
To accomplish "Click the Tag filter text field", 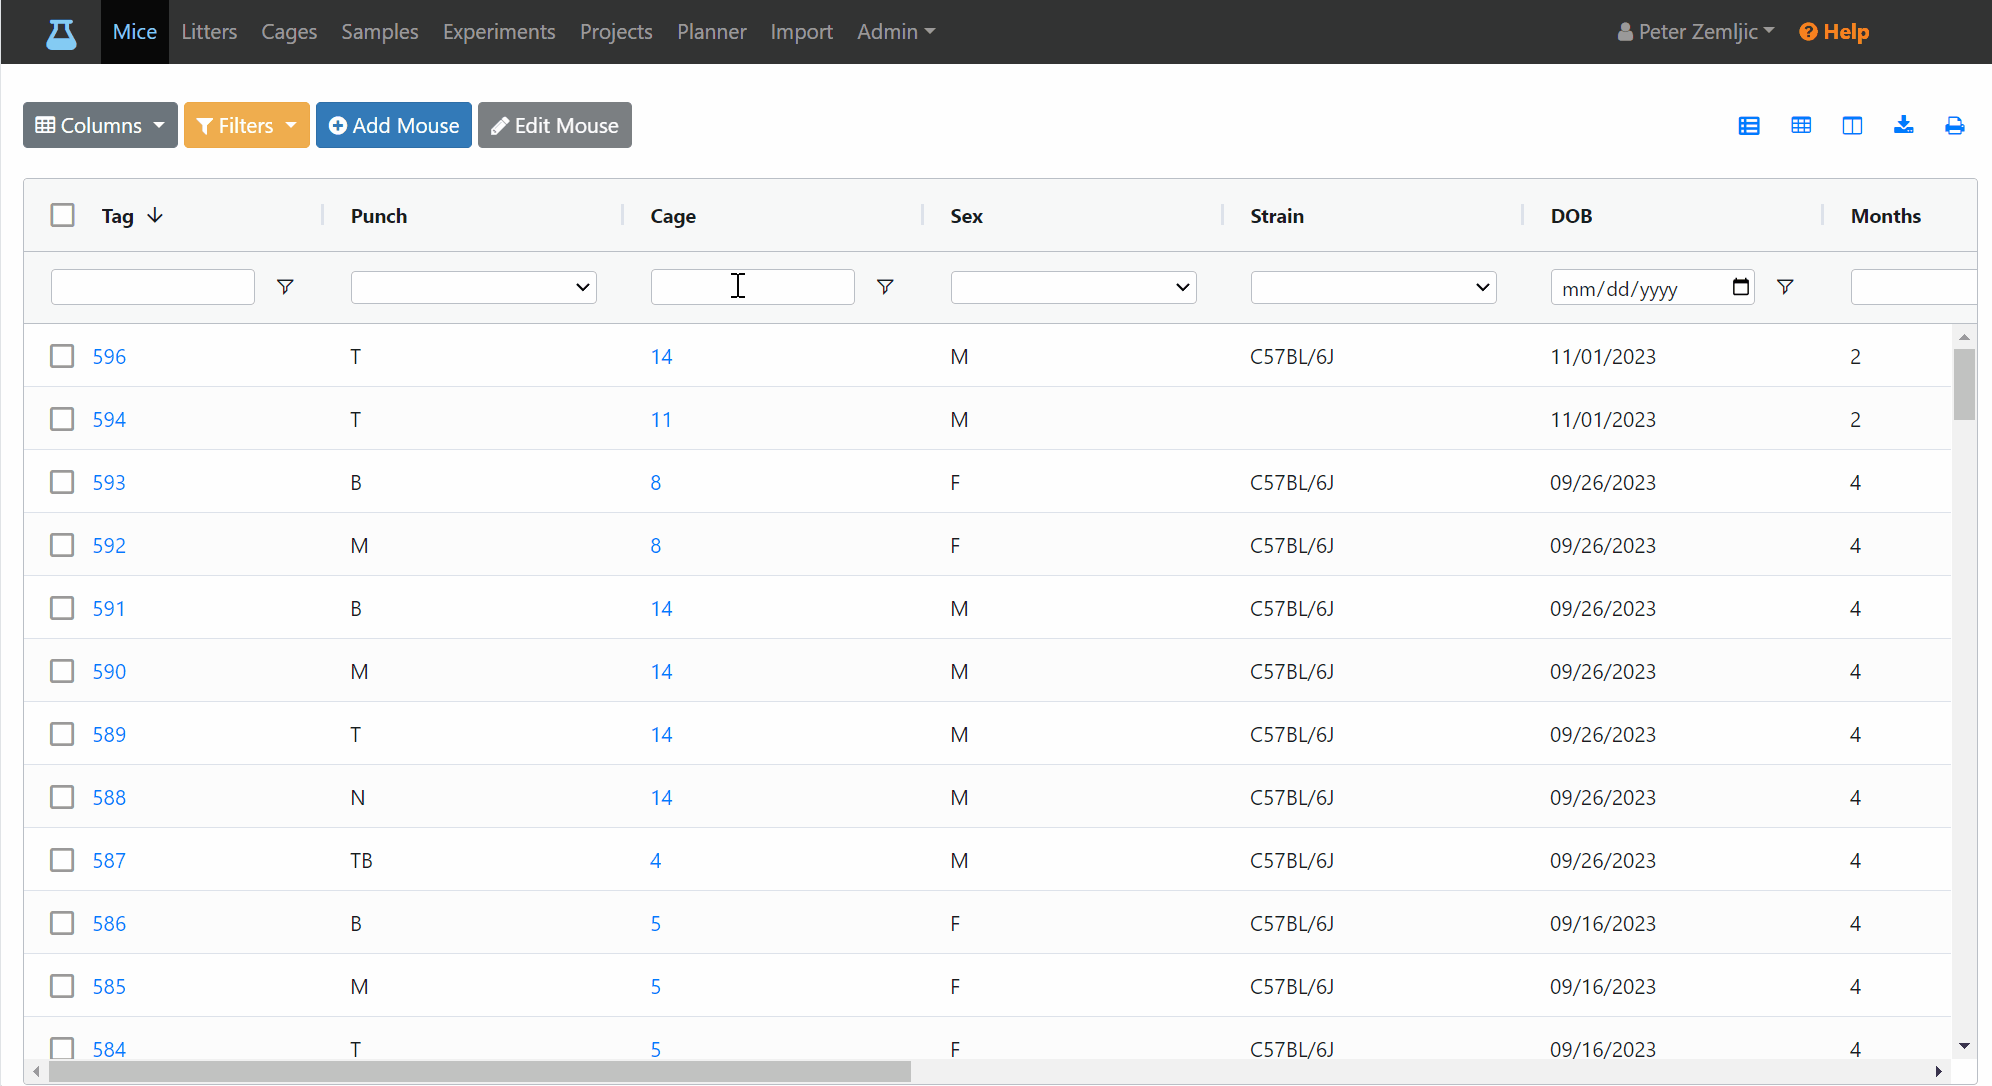I will [x=153, y=287].
